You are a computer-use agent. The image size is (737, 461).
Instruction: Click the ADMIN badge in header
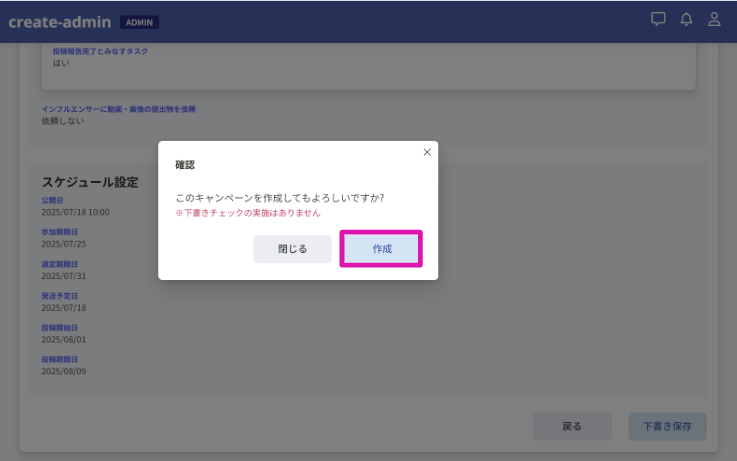[x=139, y=22]
